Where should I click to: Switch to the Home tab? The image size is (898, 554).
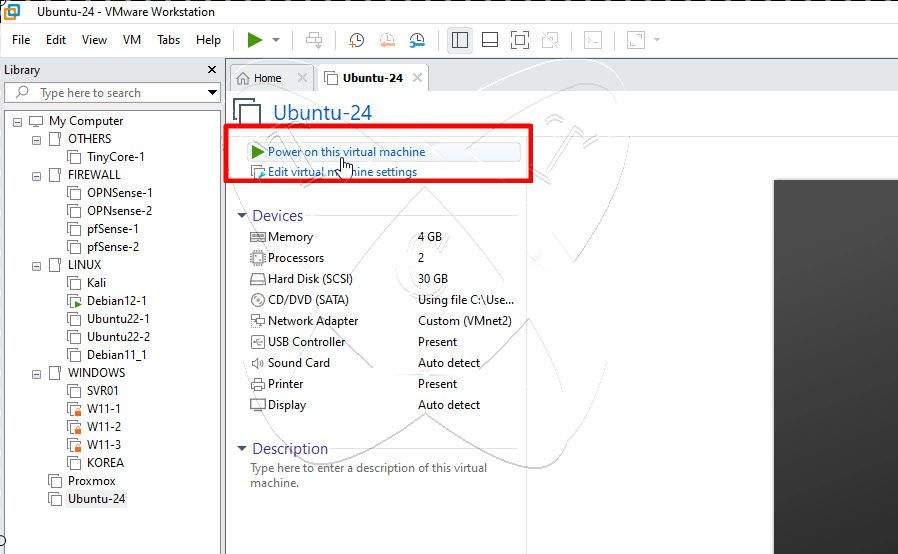pyautogui.click(x=267, y=78)
